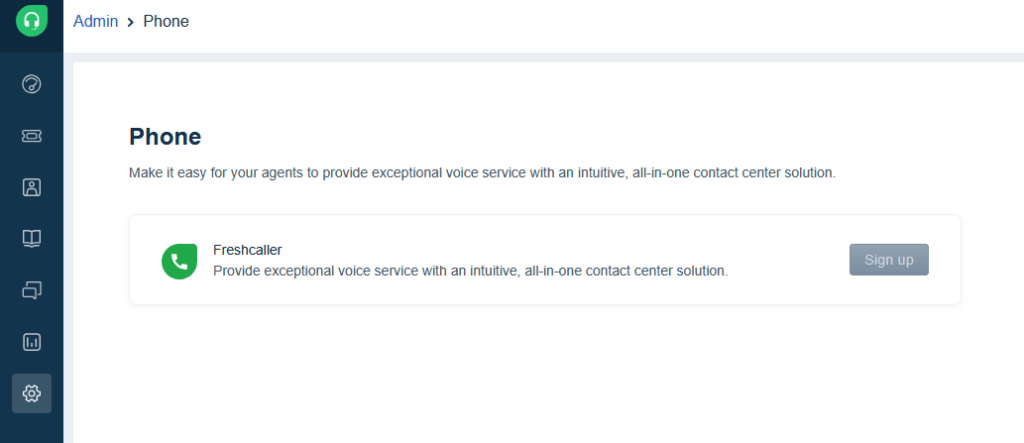The height and width of the screenshot is (443, 1024).
Task: Click the Phone page heading
Action: click(x=165, y=137)
